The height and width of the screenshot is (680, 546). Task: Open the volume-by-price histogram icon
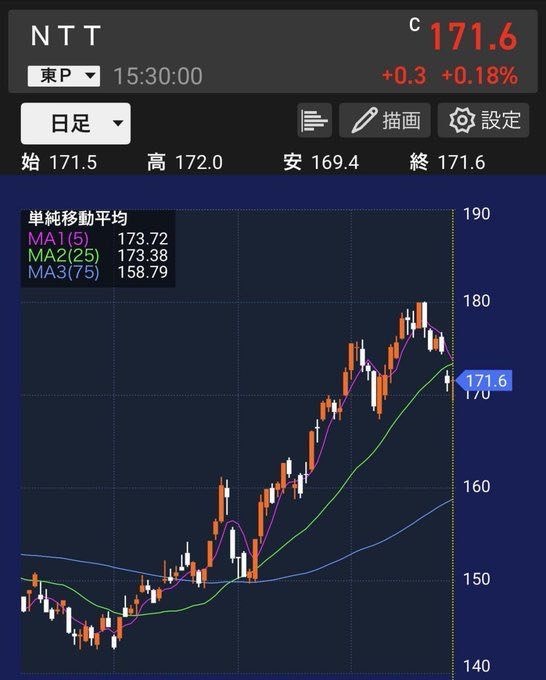[315, 120]
